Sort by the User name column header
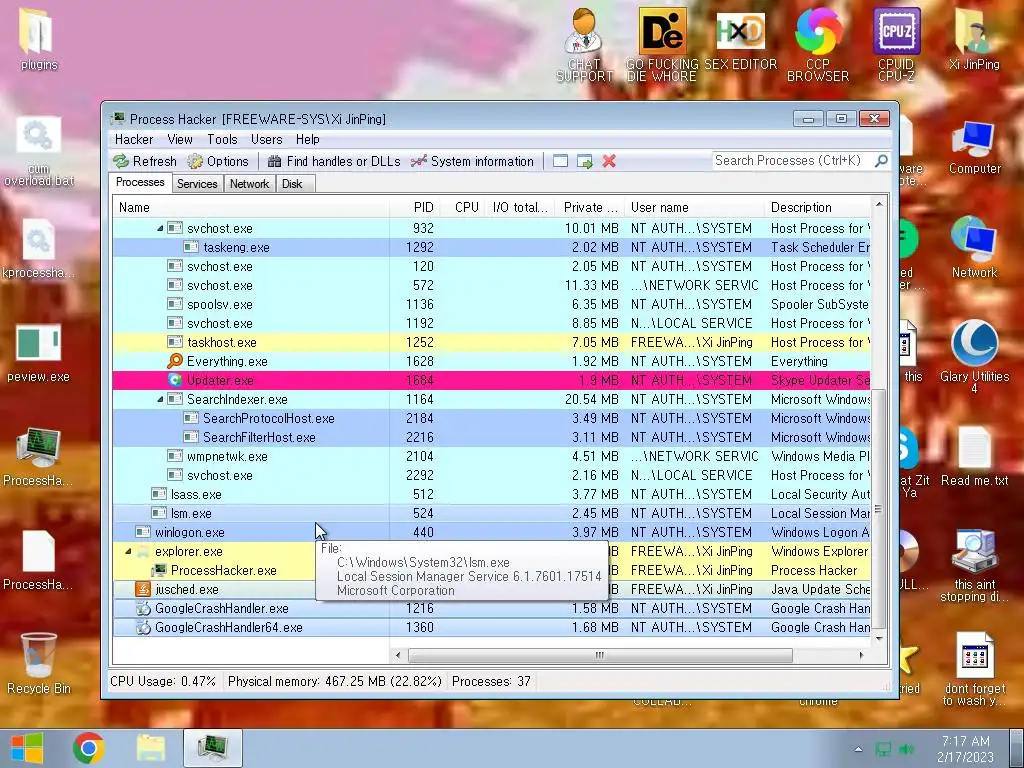Viewport: 1024px width, 768px height. click(x=694, y=208)
